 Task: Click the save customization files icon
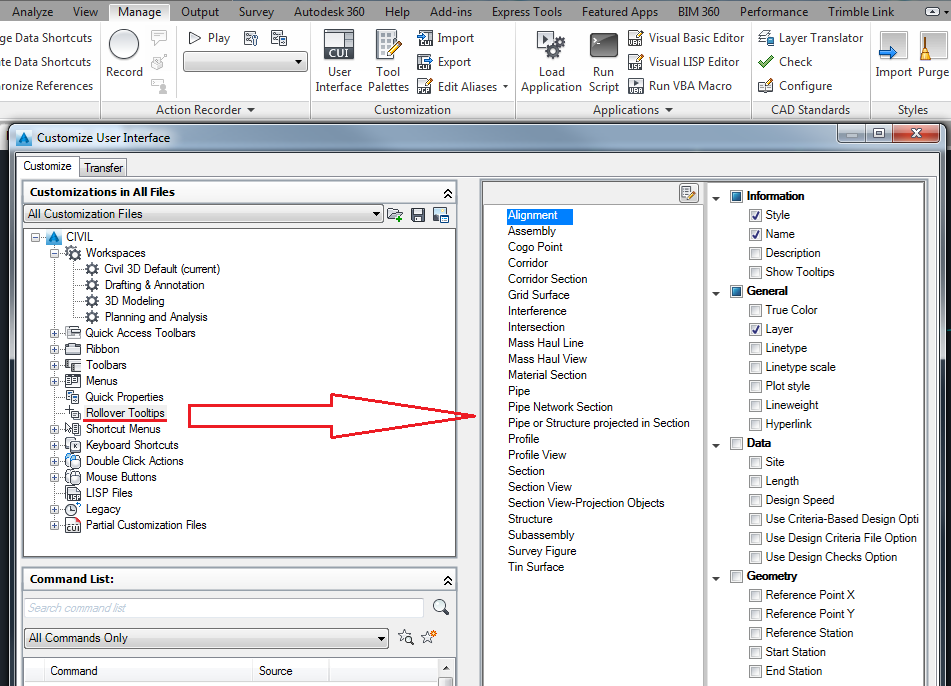[x=418, y=214]
